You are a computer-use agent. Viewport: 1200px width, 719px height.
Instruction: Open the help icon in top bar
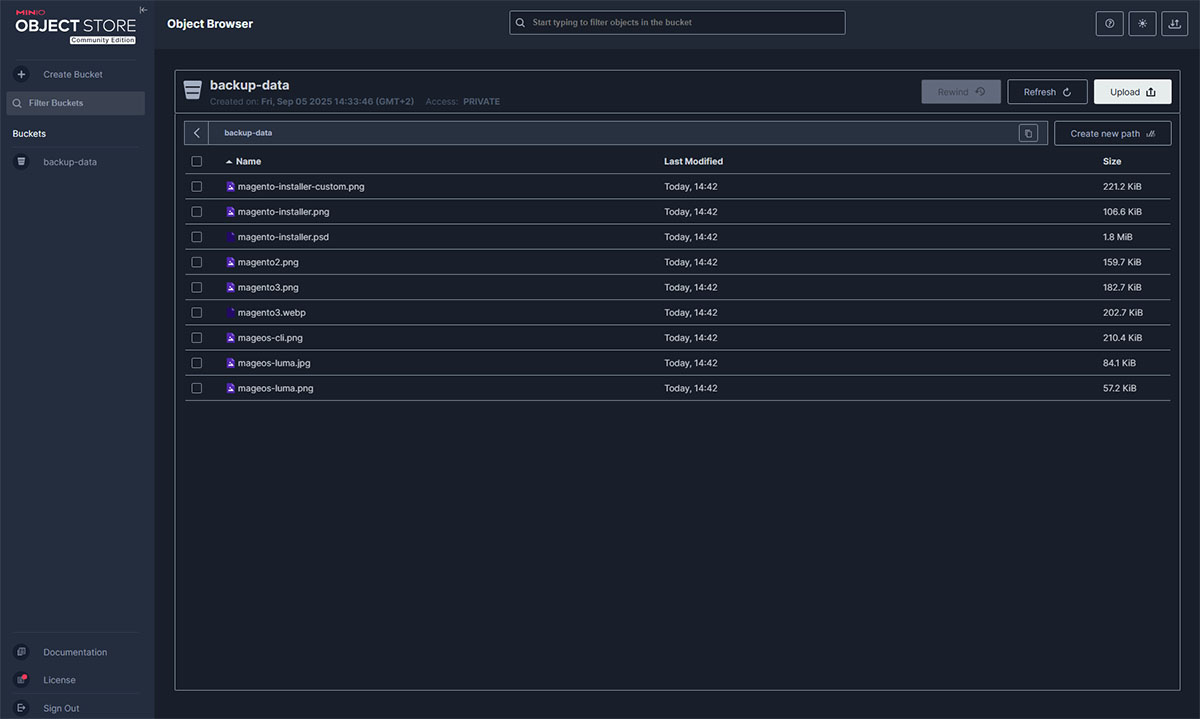[x=1109, y=23]
